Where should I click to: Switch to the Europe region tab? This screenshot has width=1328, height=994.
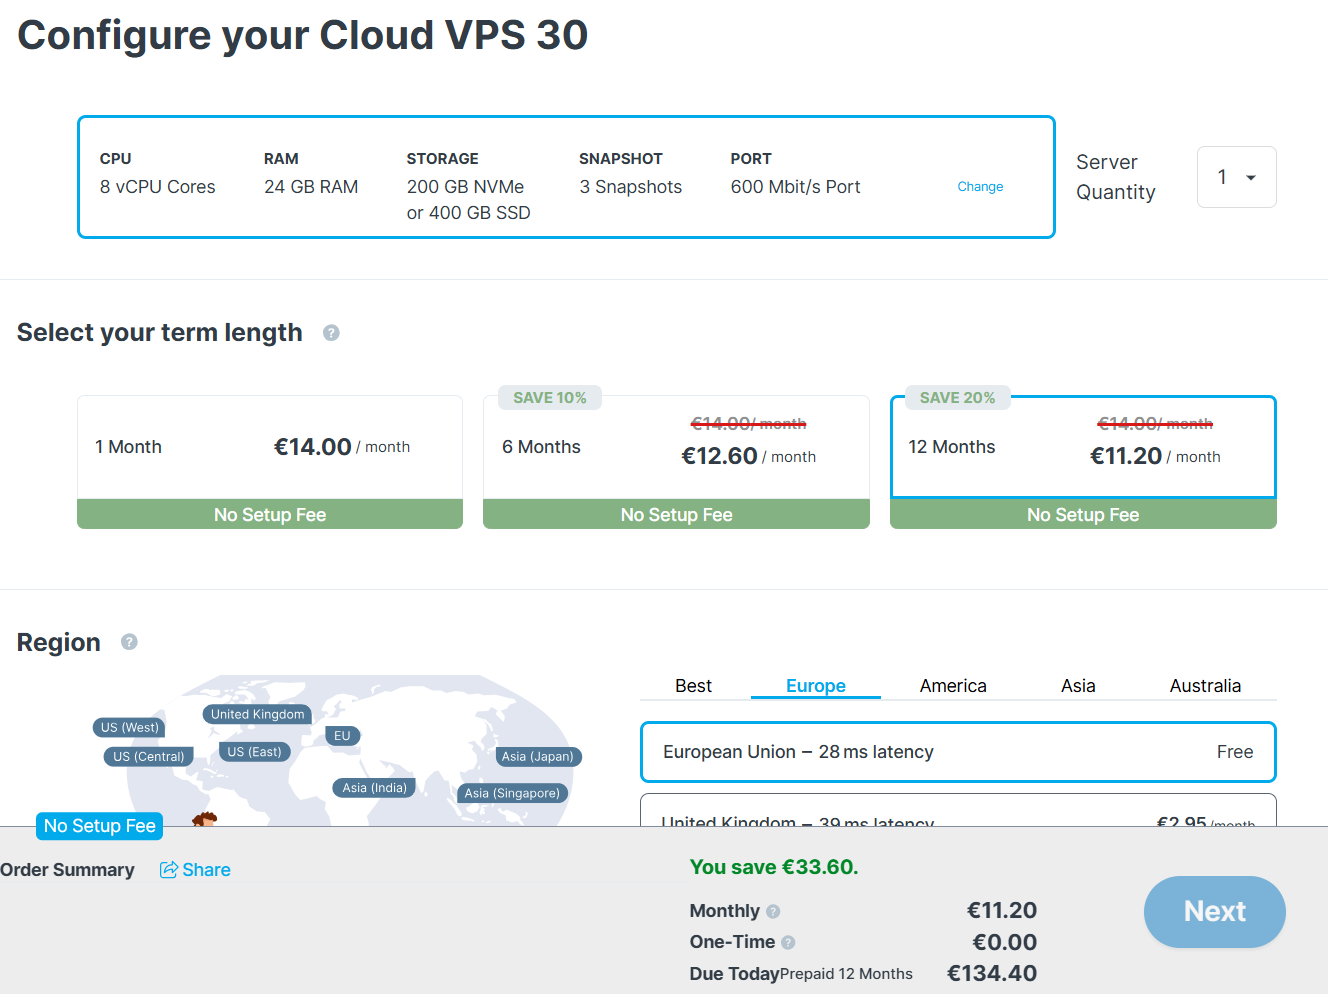coord(816,686)
